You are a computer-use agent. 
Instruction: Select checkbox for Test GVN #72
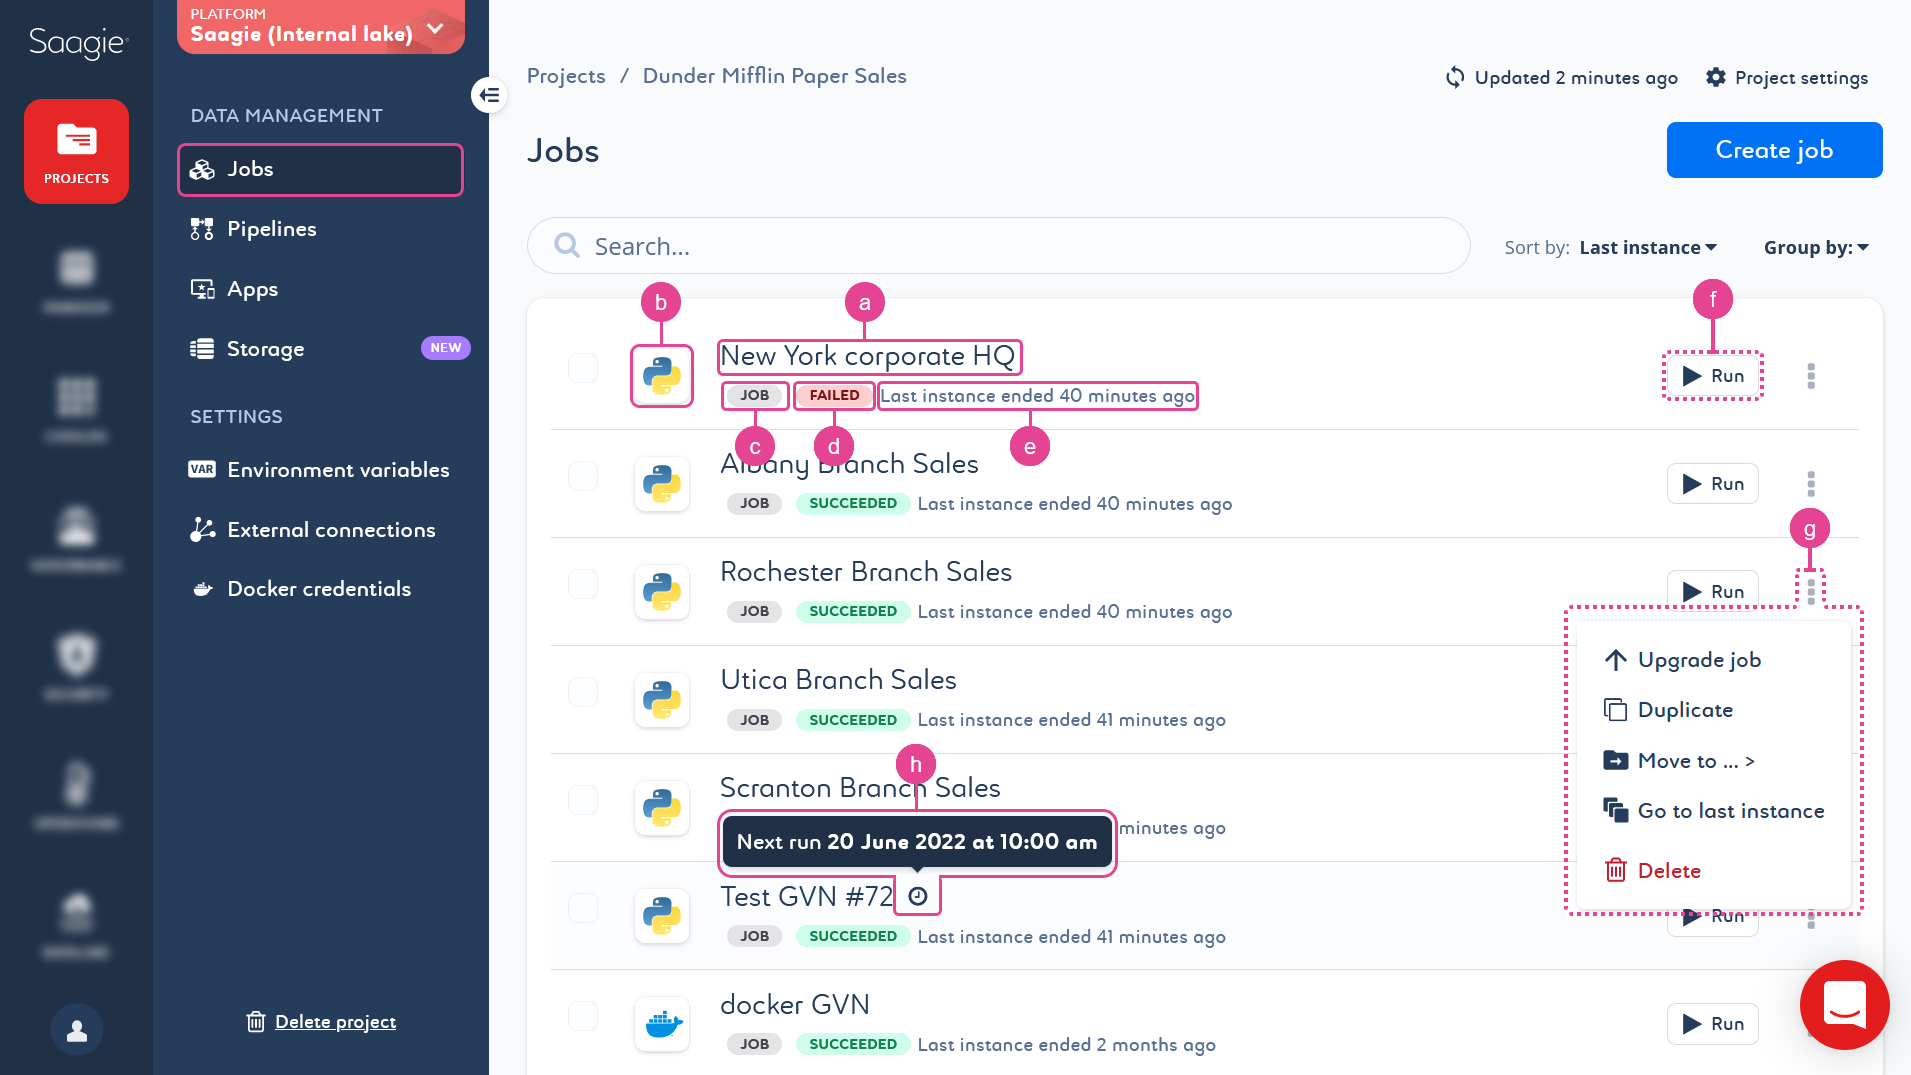583,908
